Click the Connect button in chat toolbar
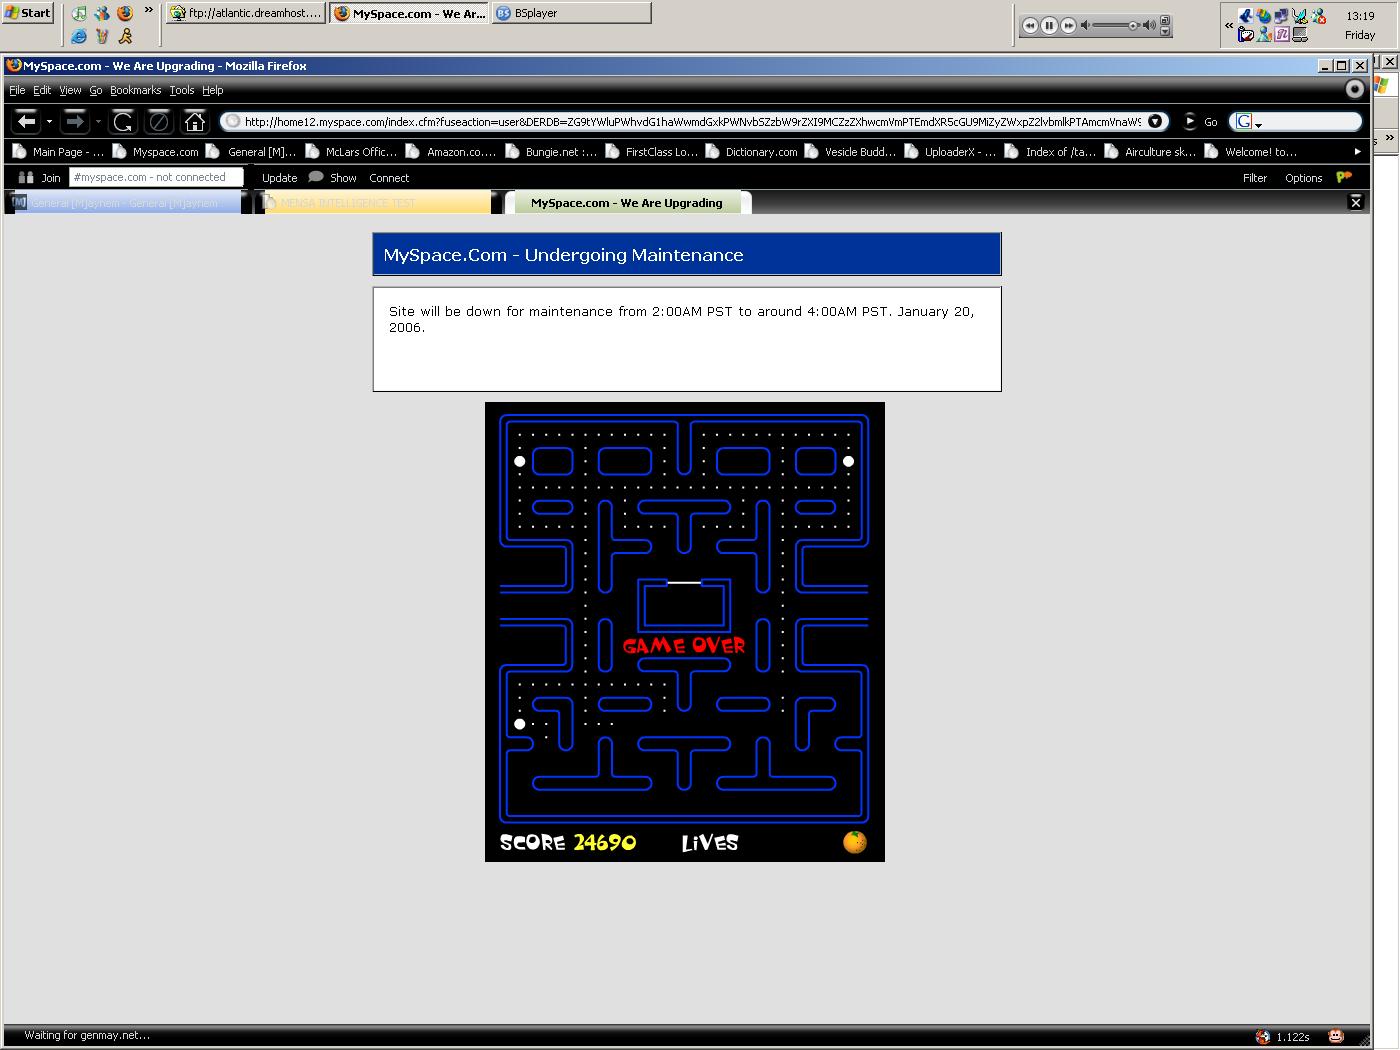 click(389, 178)
